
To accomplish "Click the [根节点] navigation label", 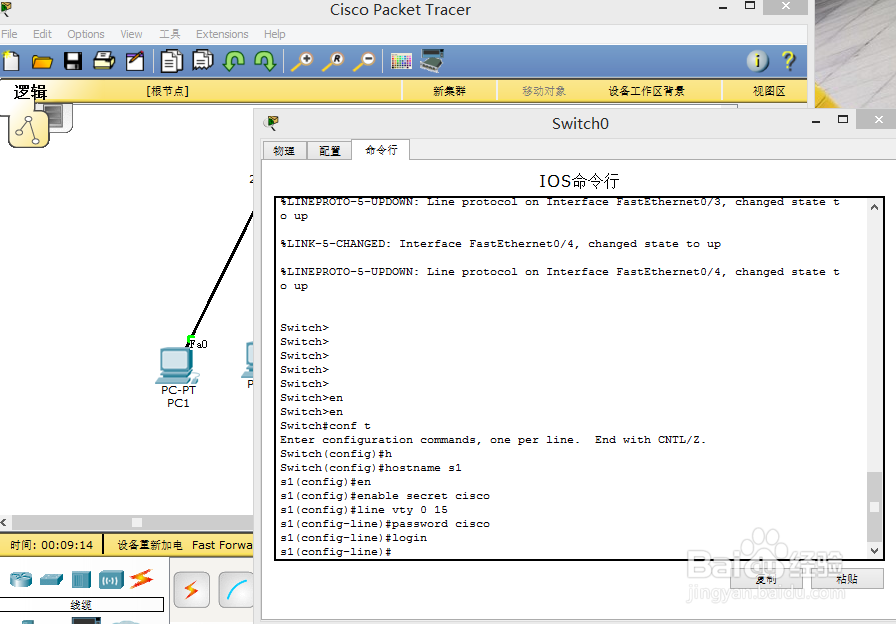I will click(167, 91).
